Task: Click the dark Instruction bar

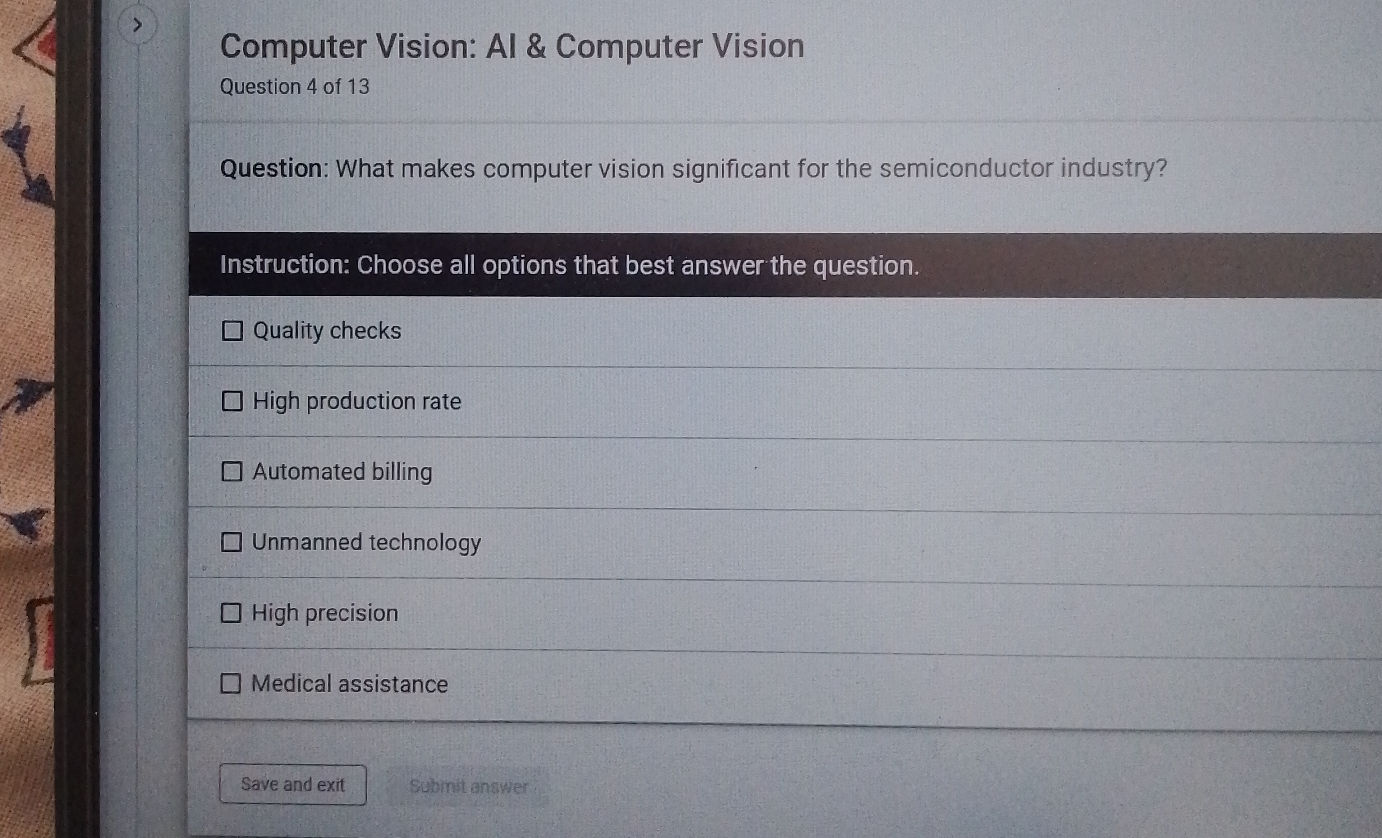Action: coord(785,265)
